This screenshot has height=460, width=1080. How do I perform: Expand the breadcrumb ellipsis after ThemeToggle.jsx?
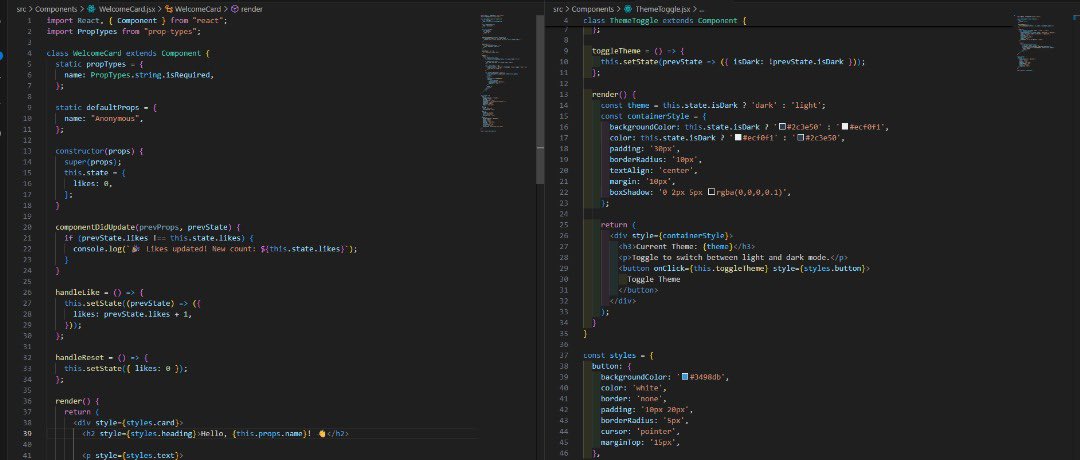(x=701, y=10)
